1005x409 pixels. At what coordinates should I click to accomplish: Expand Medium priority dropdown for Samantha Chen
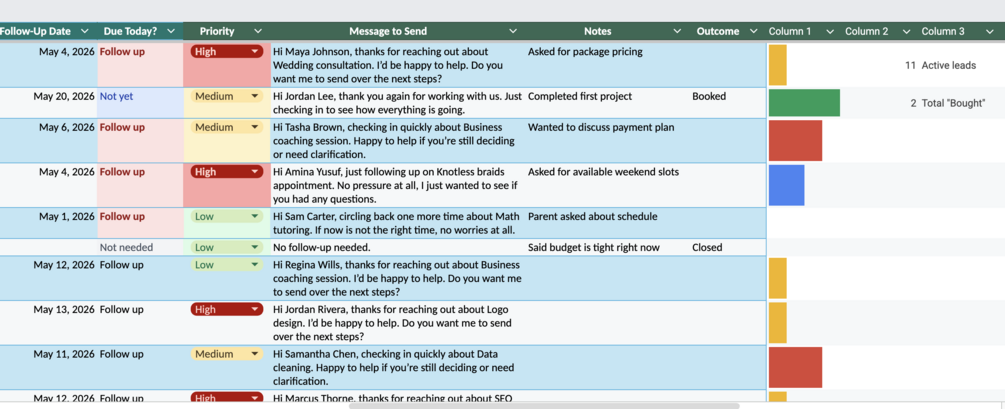[x=255, y=354]
